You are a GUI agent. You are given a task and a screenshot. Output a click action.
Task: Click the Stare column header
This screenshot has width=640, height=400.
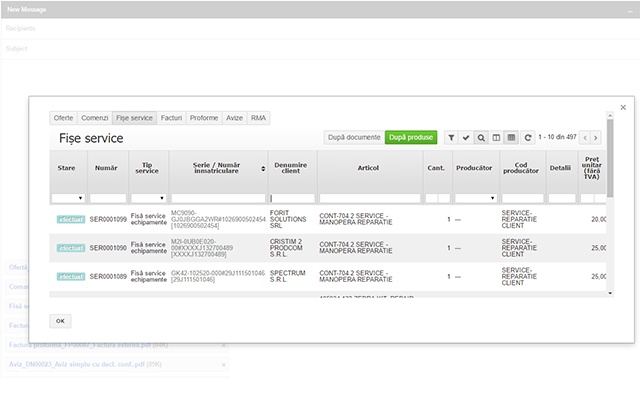click(x=67, y=168)
